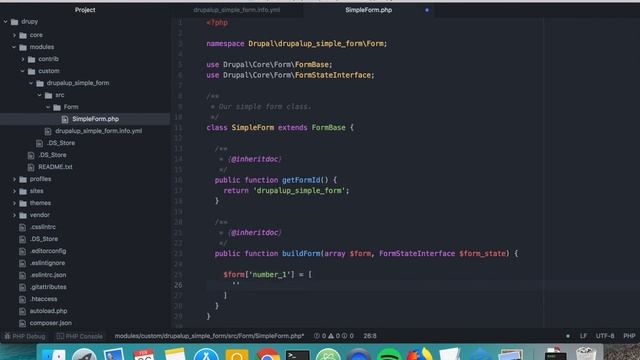Click the core folder icon

coord(23,35)
